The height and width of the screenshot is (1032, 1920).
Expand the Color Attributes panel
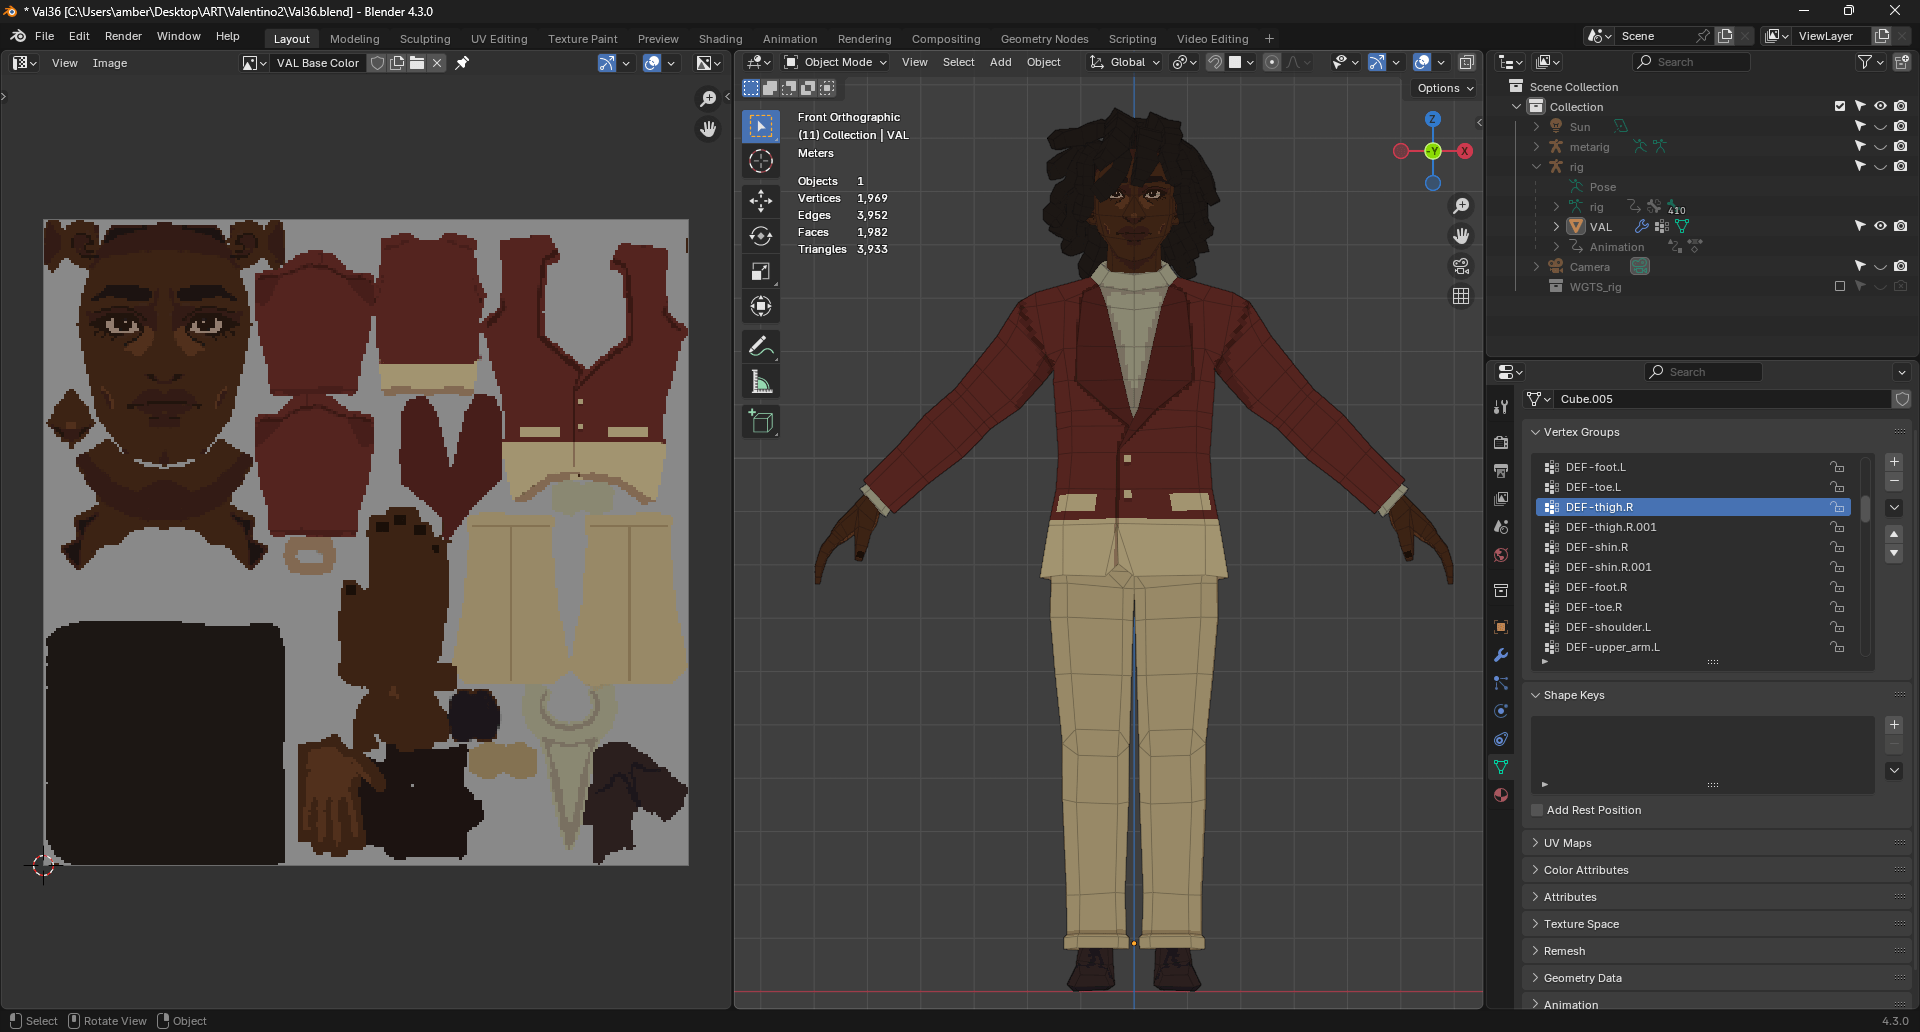click(x=1585, y=870)
